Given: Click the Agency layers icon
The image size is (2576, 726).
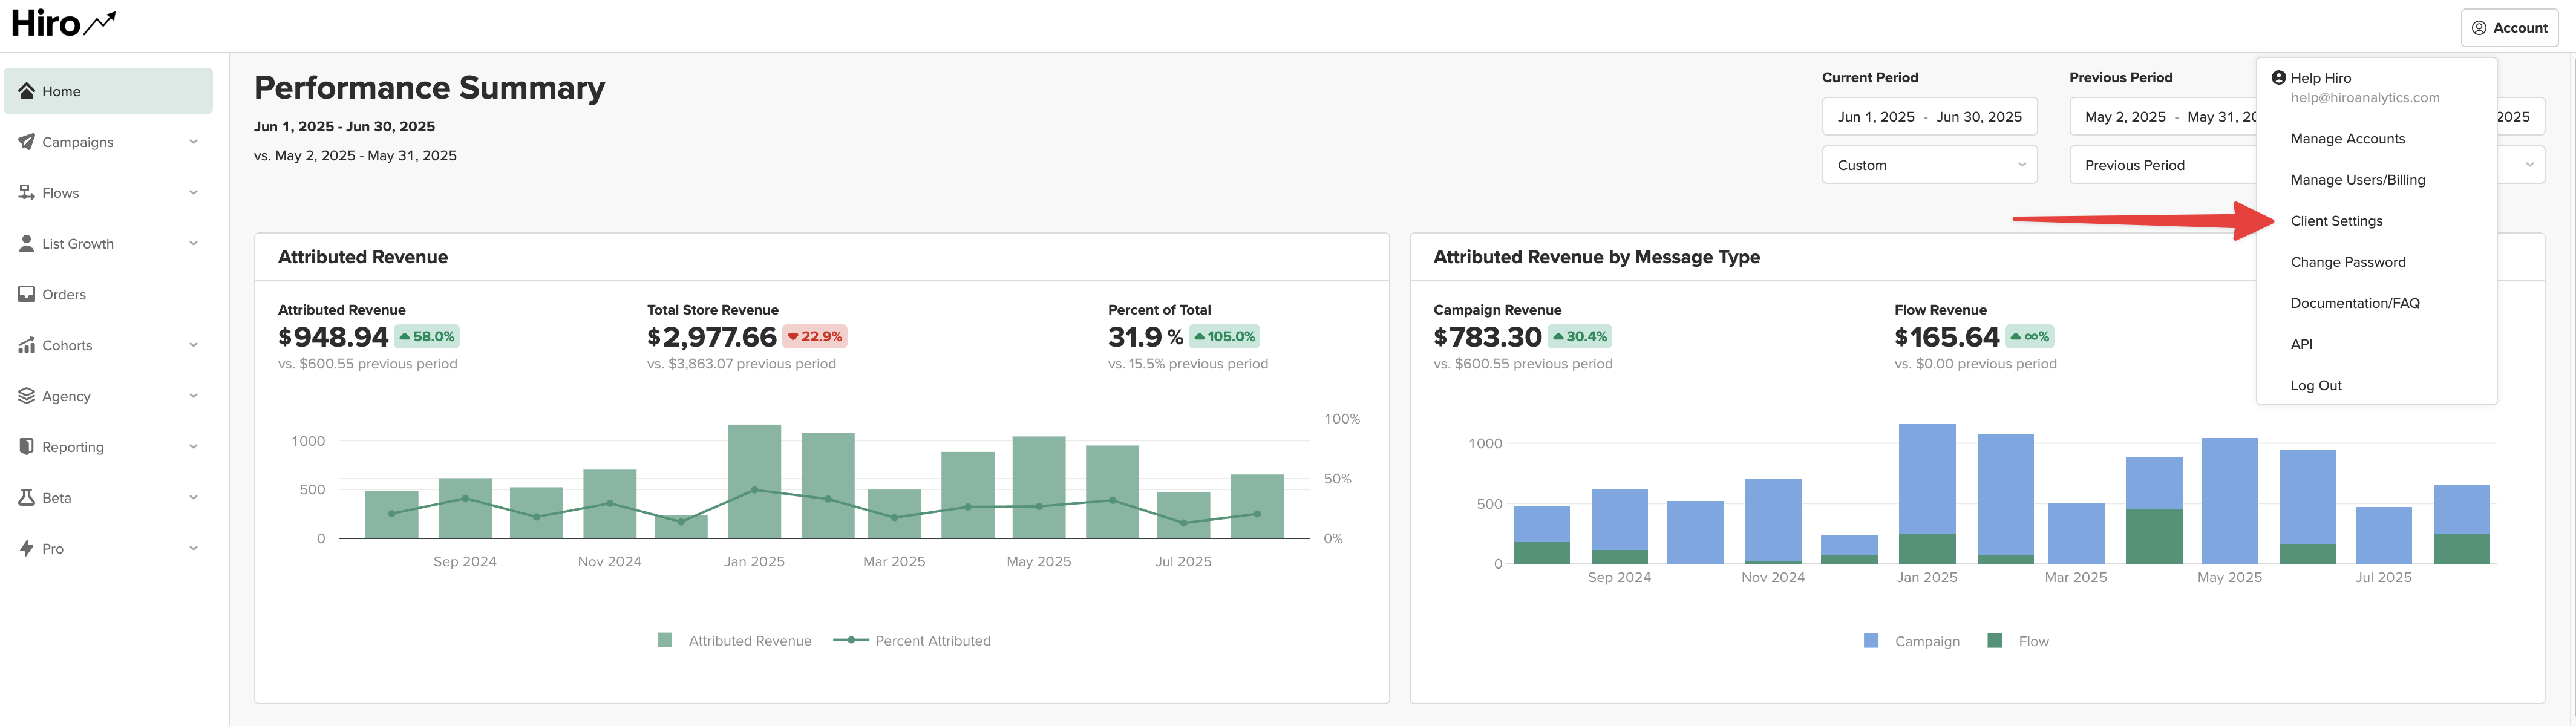Looking at the screenshot, I should pyautogui.click(x=27, y=396).
